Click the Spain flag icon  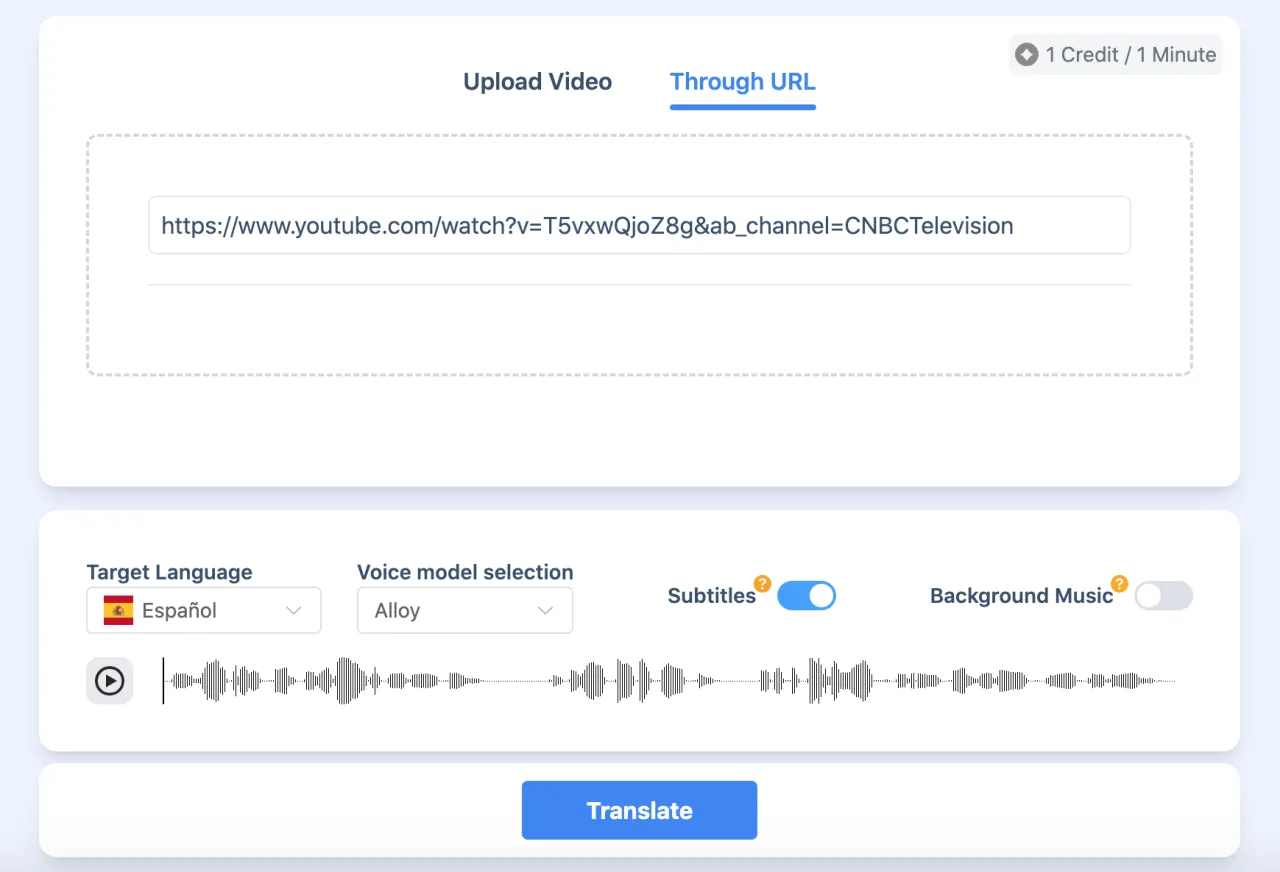[118, 610]
